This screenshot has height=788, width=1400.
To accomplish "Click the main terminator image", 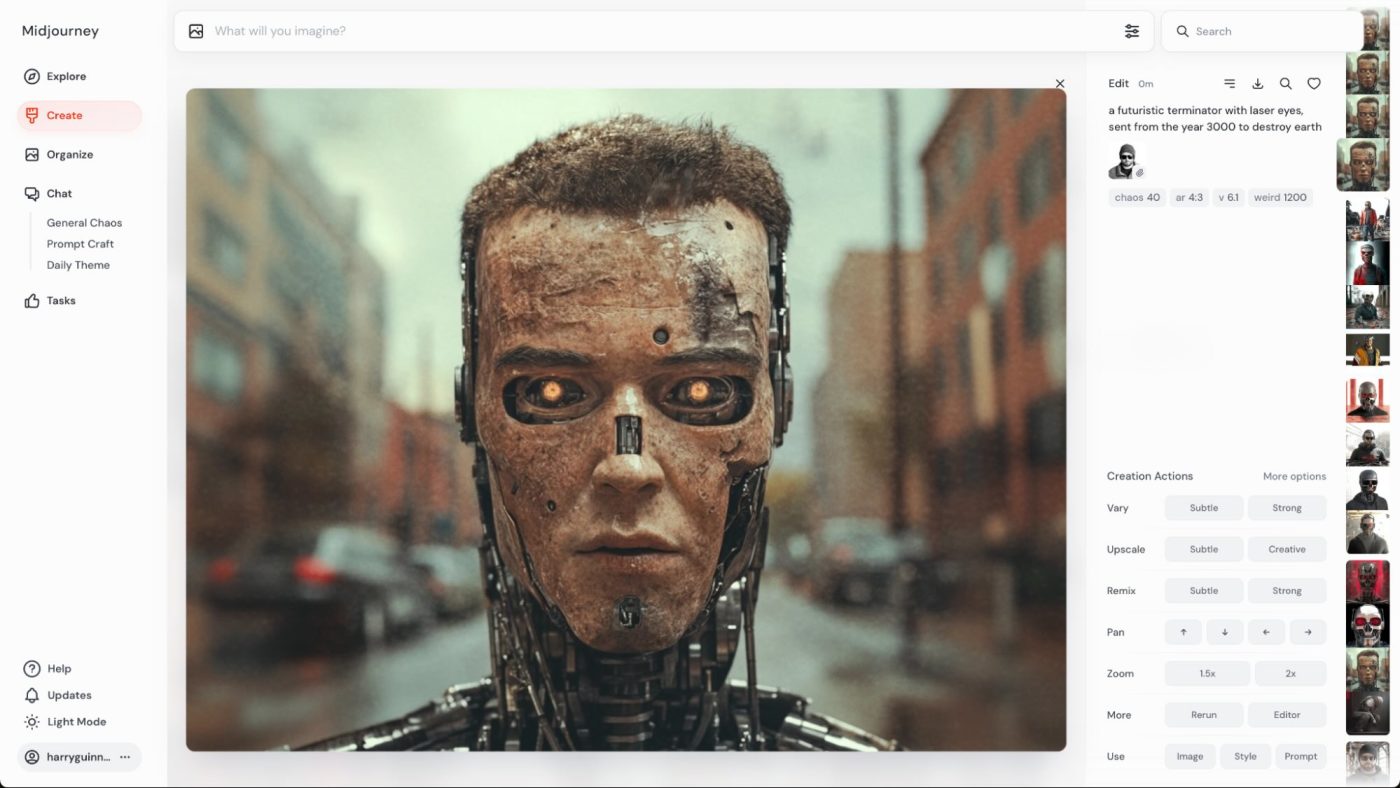I will tap(626, 420).
